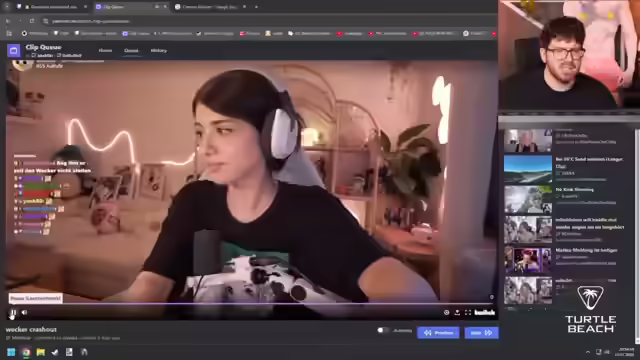Screen dimensions: 640x360
Task: Open the bookmarks apps grid icon
Action: 9,33
